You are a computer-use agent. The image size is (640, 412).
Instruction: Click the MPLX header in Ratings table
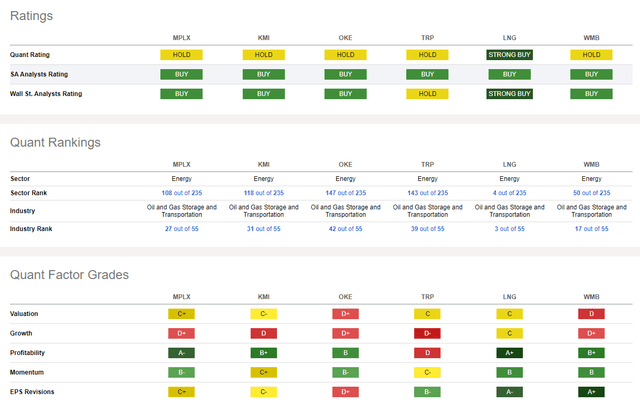pos(182,38)
